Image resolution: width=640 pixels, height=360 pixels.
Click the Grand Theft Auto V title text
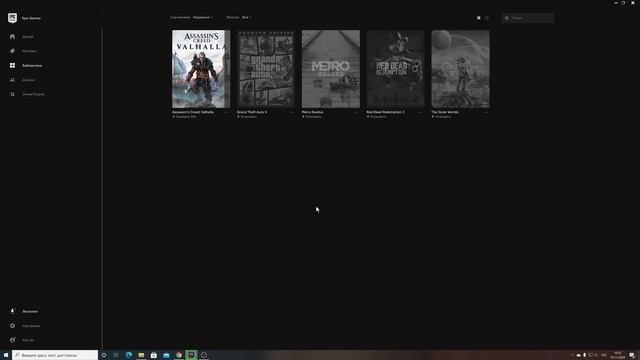tap(252, 112)
